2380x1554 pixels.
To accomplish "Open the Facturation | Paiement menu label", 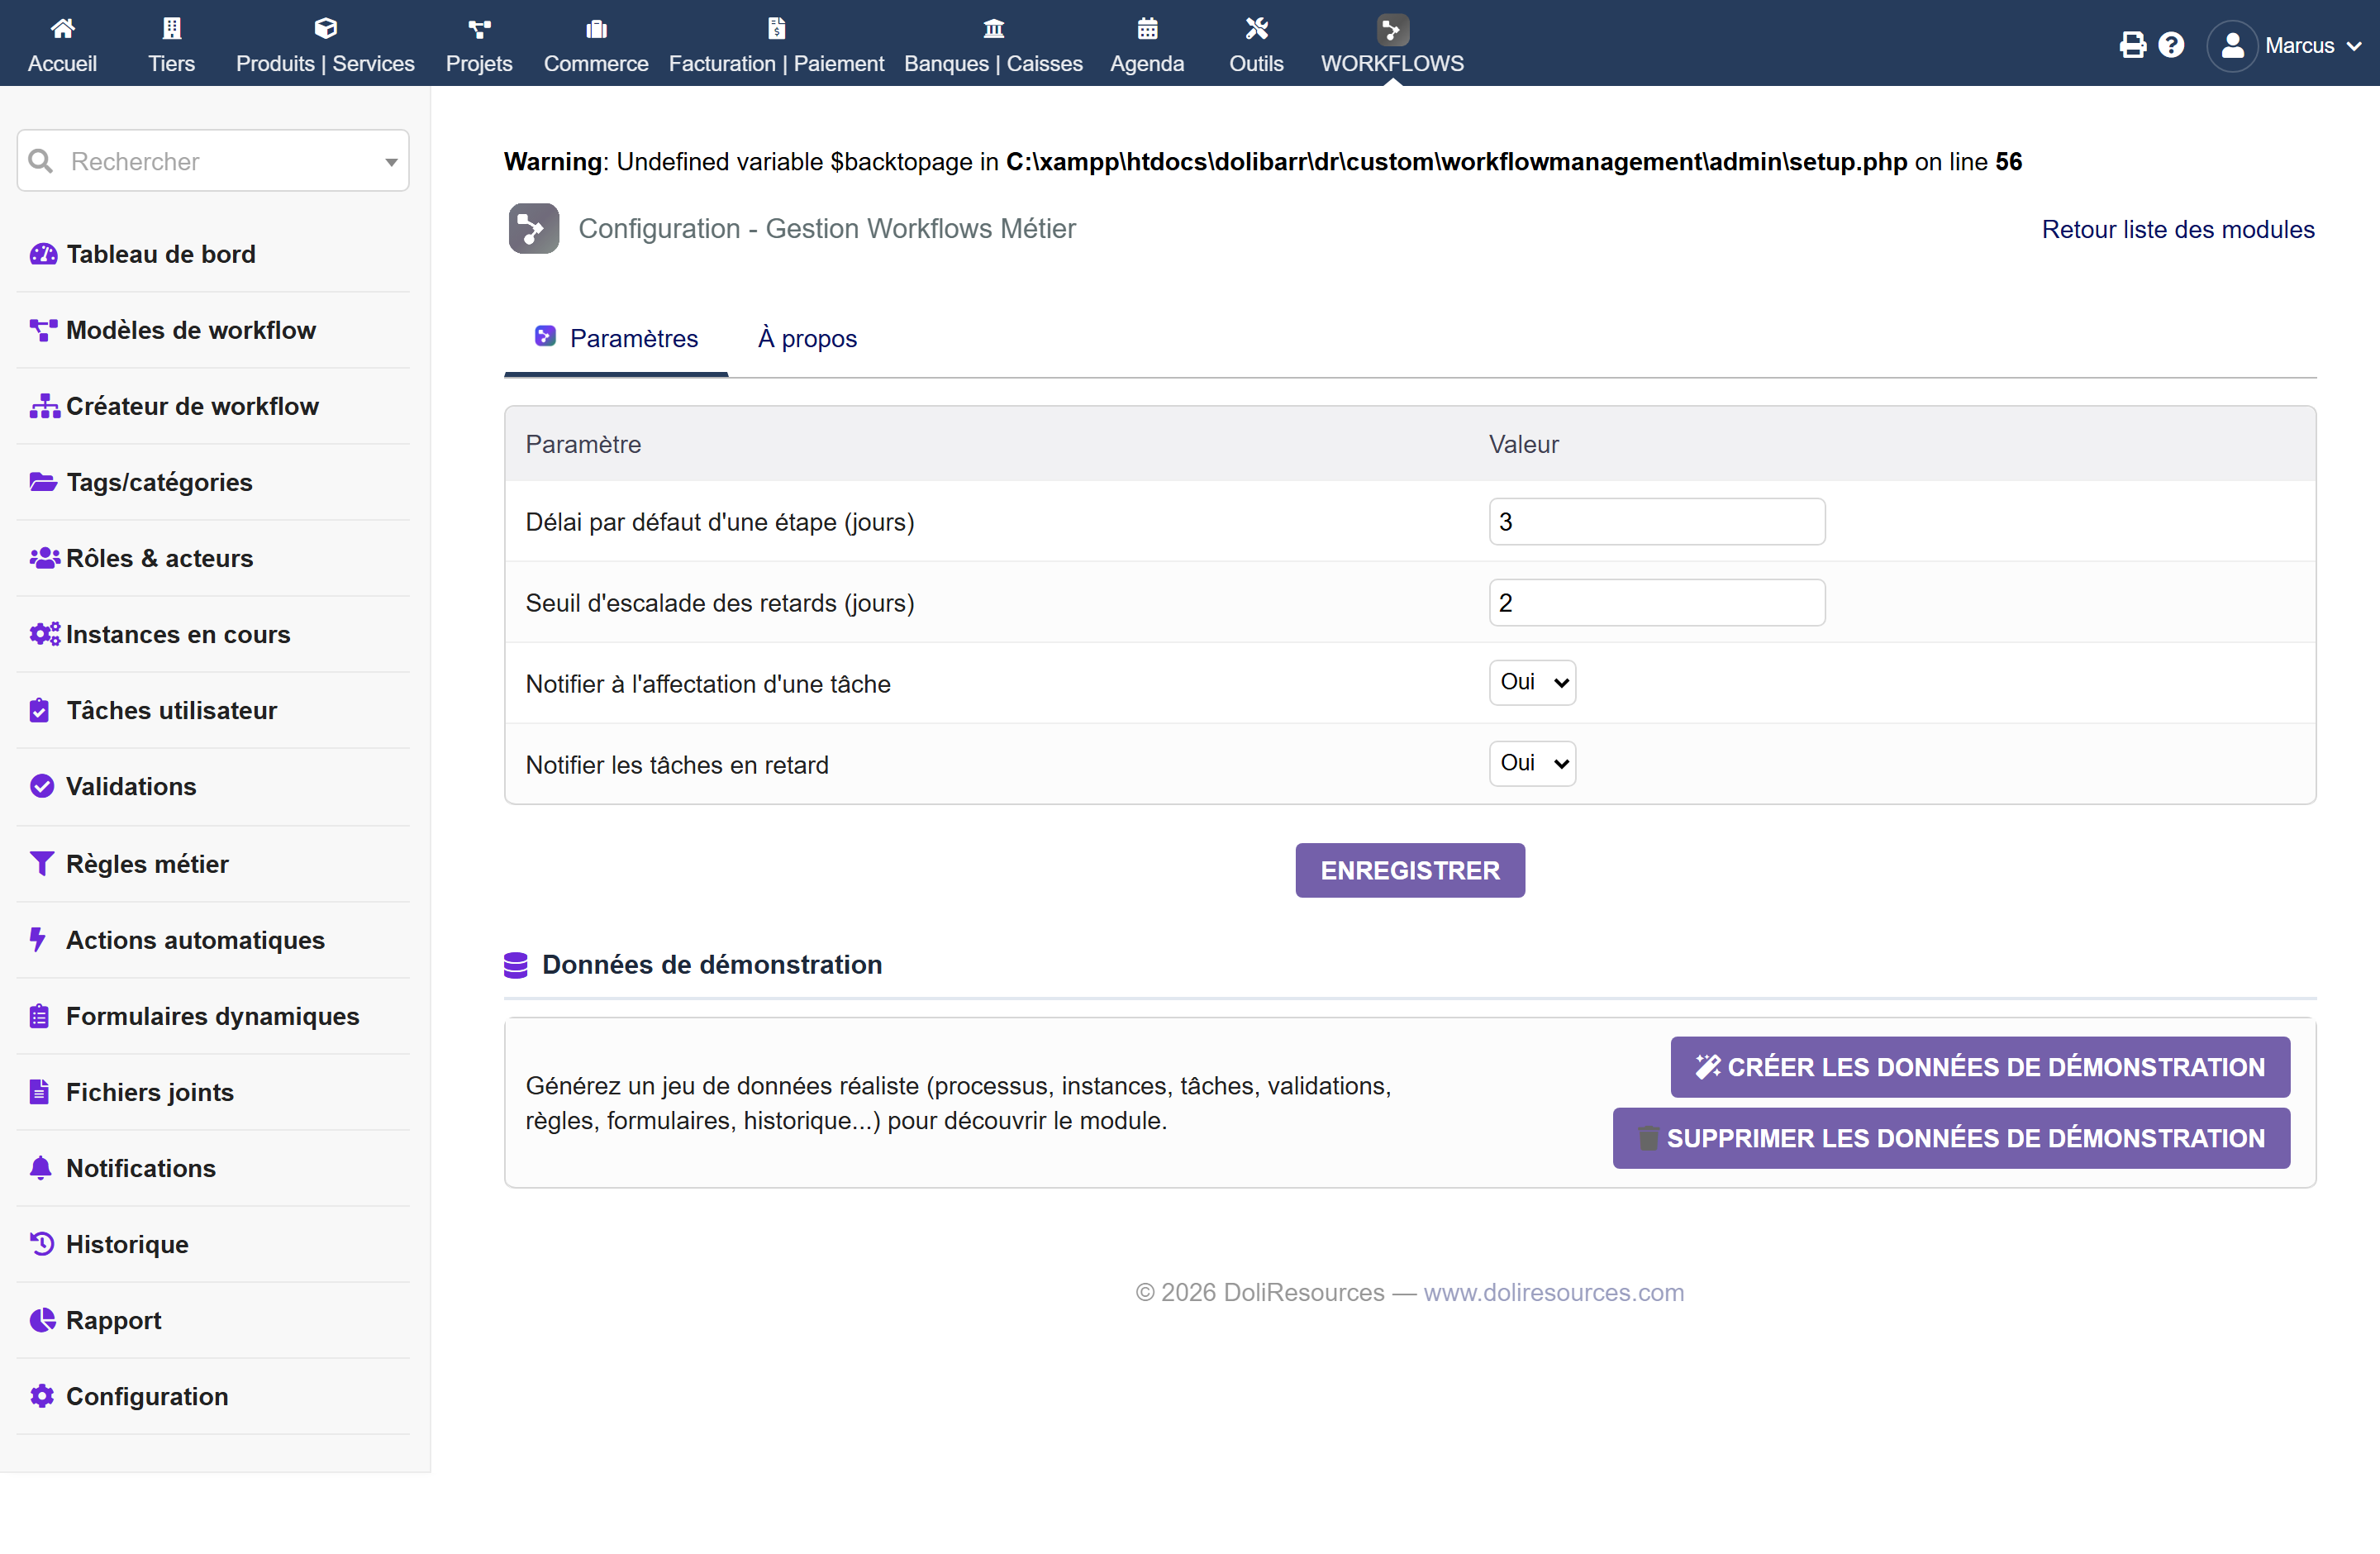I will pos(776,63).
